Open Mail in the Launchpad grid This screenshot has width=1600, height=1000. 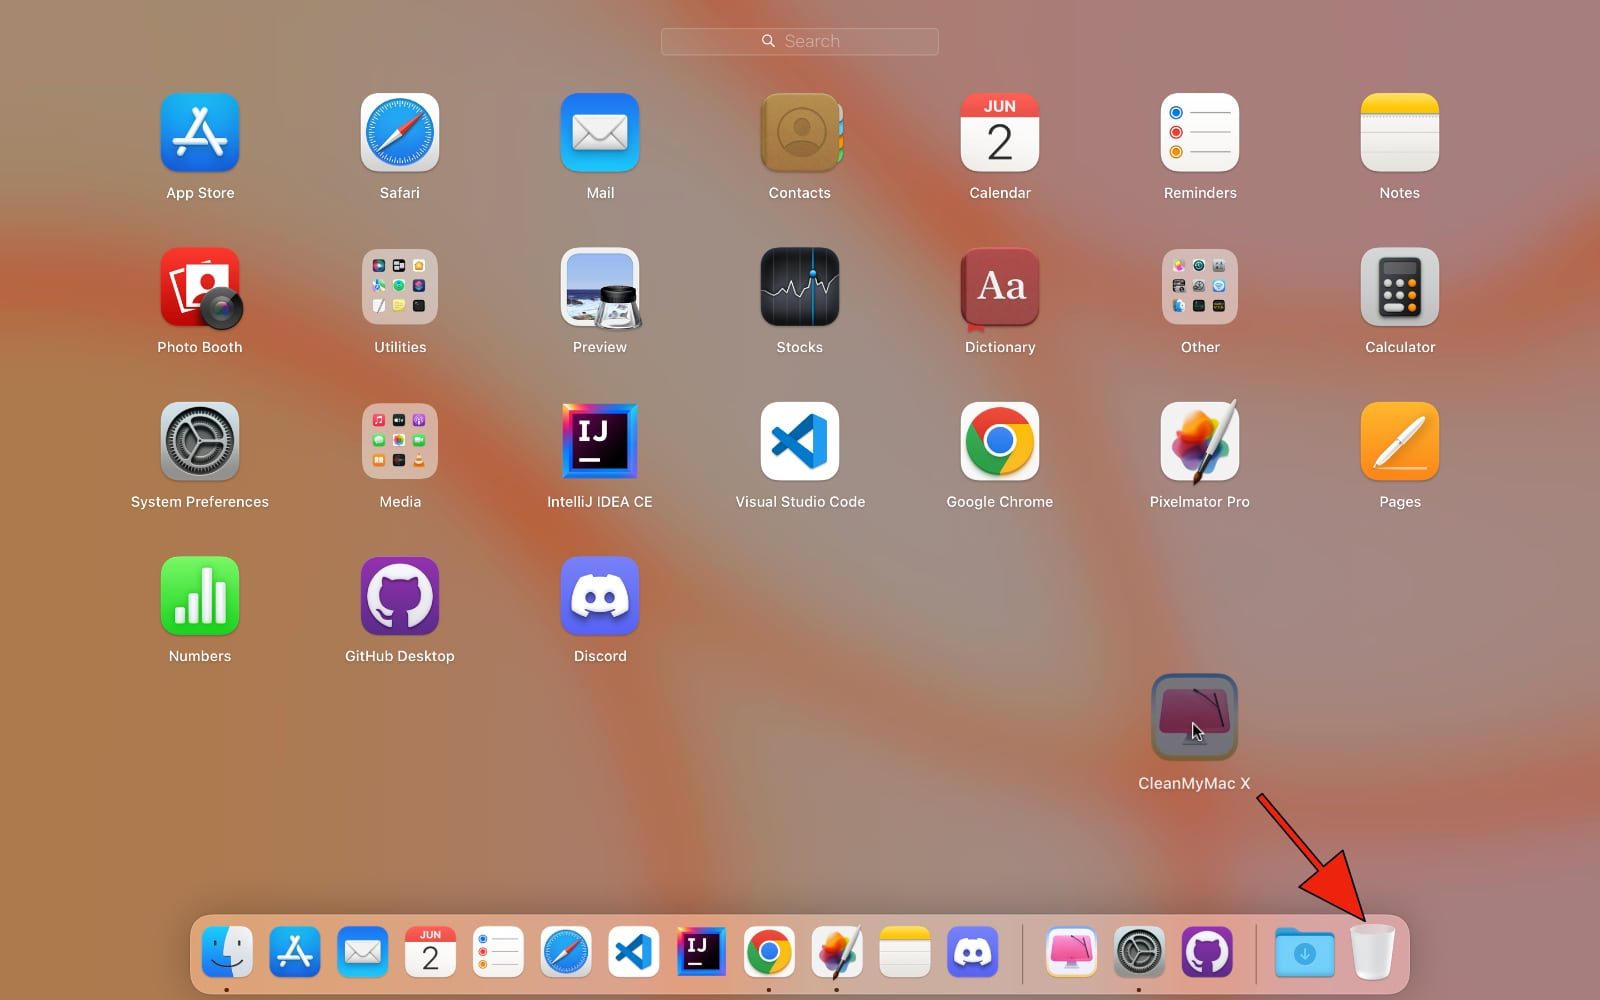click(x=600, y=133)
